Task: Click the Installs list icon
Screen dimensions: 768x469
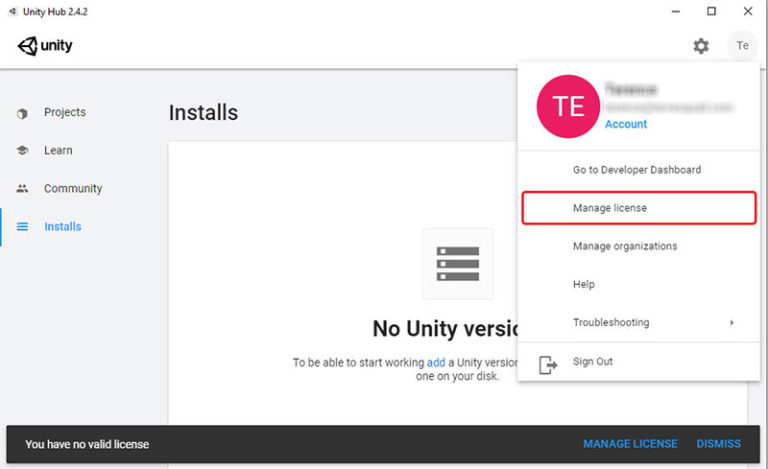Action: click(x=22, y=227)
